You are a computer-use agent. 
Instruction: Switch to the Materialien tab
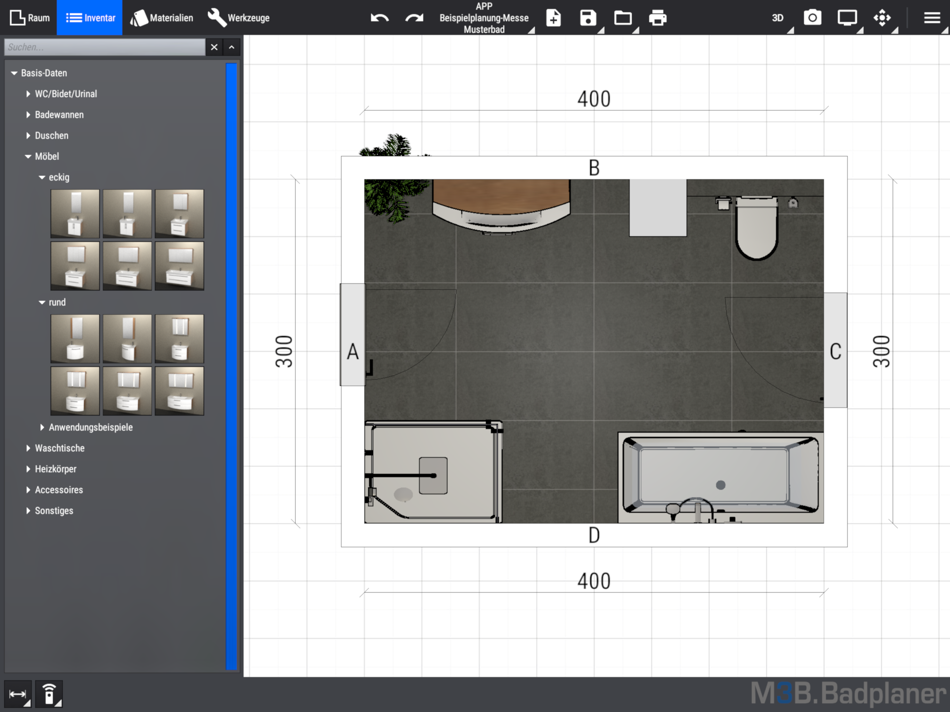coord(162,18)
